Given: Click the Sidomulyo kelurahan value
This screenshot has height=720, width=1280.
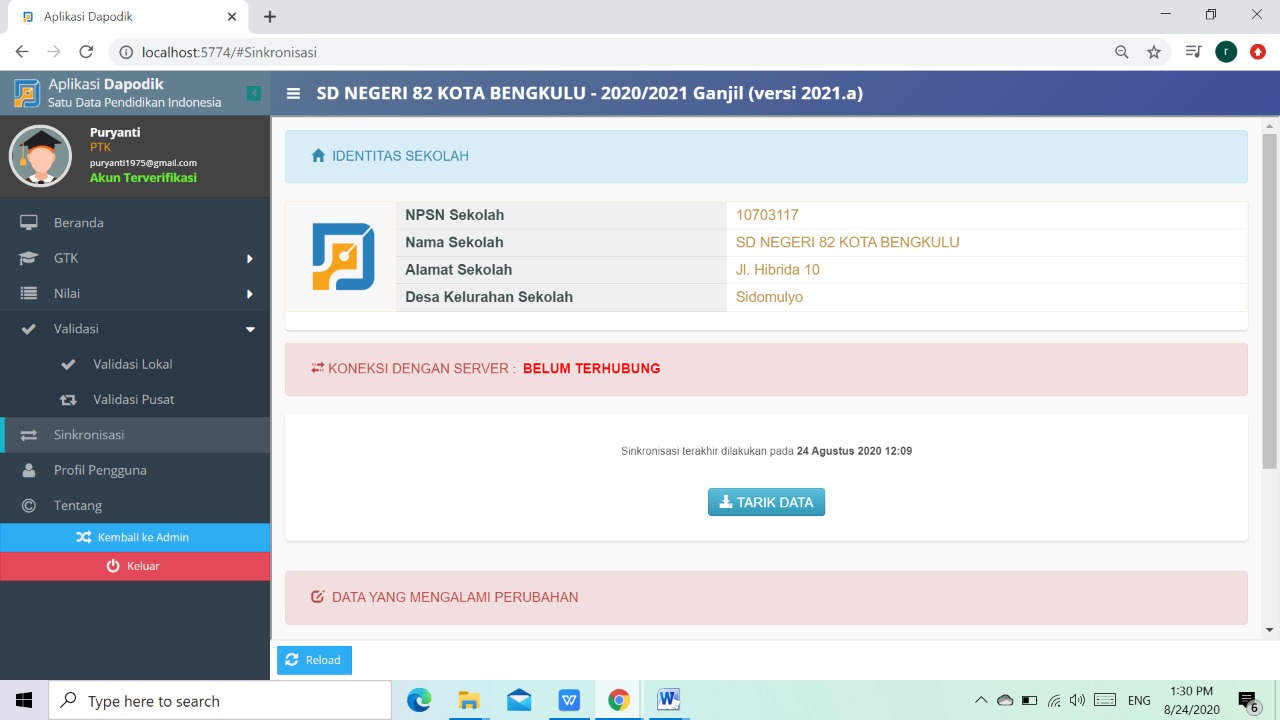Looking at the screenshot, I should pos(769,297).
